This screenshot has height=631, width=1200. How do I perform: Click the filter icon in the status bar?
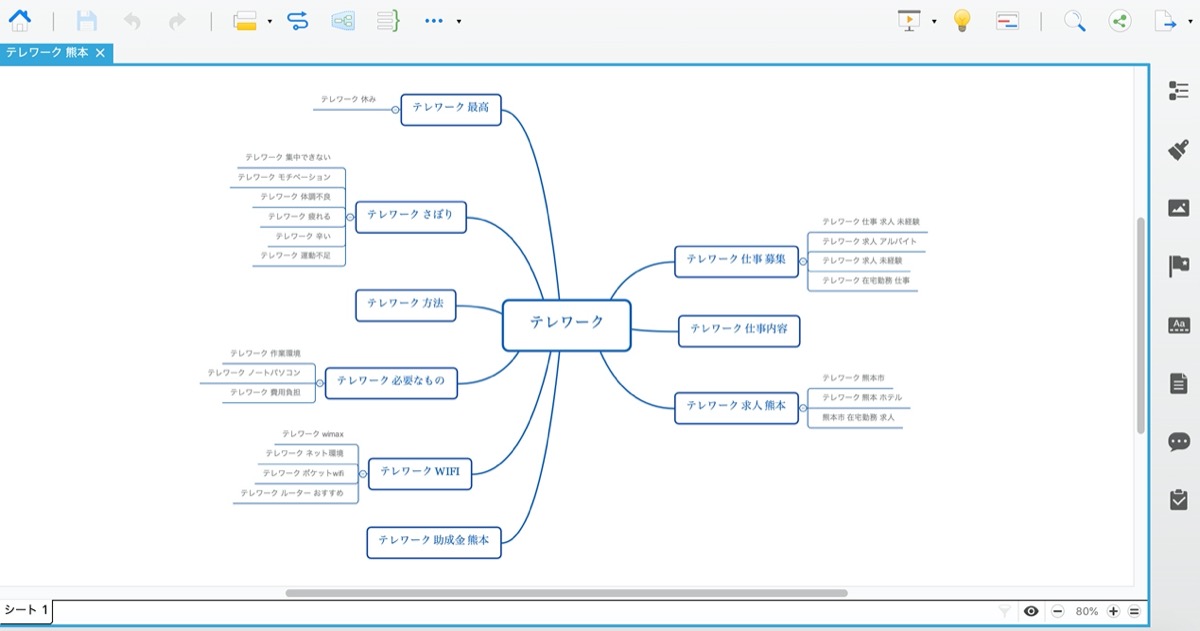pyautogui.click(x=1005, y=611)
